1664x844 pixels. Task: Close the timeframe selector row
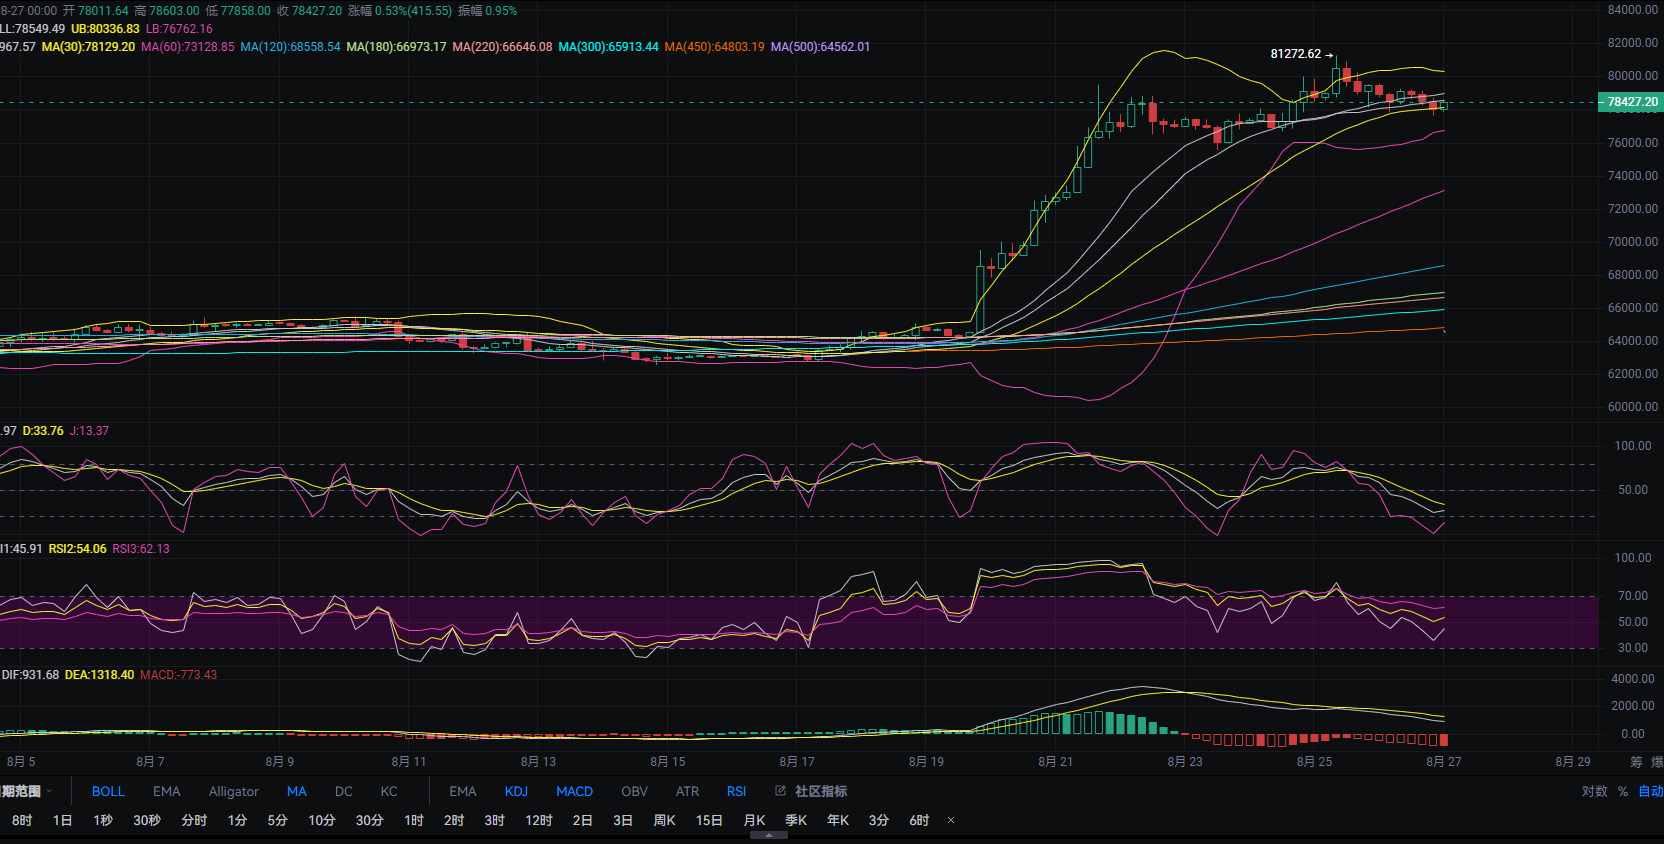click(x=951, y=820)
